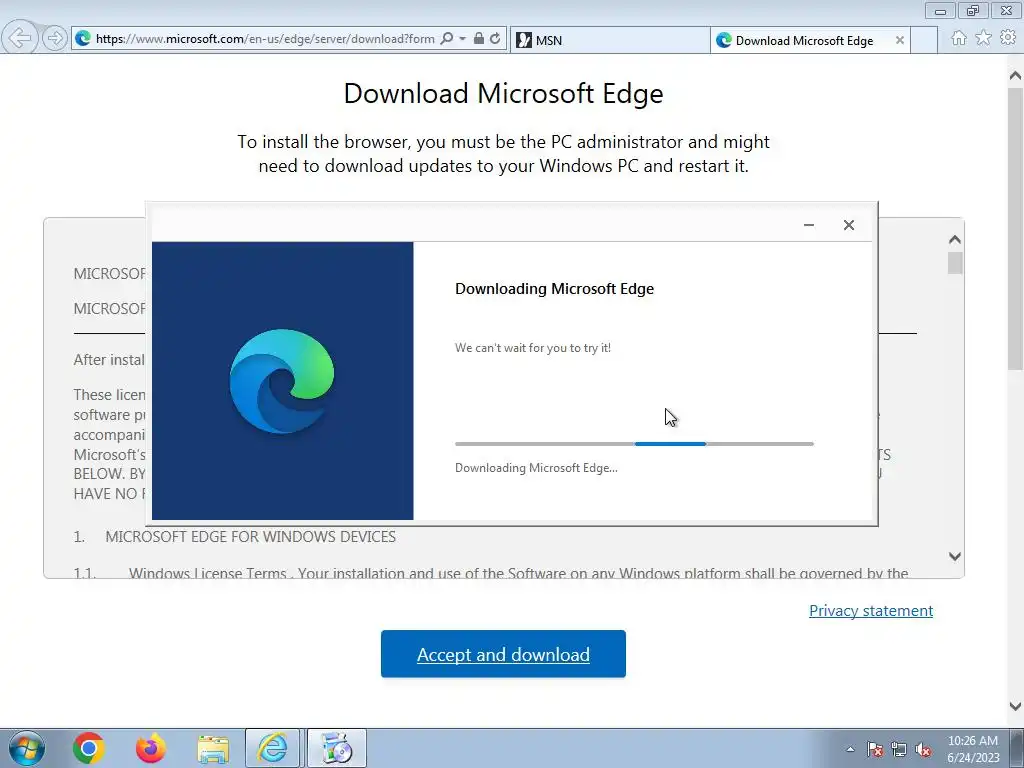Launch Google Chrome from taskbar

(89, 748)
